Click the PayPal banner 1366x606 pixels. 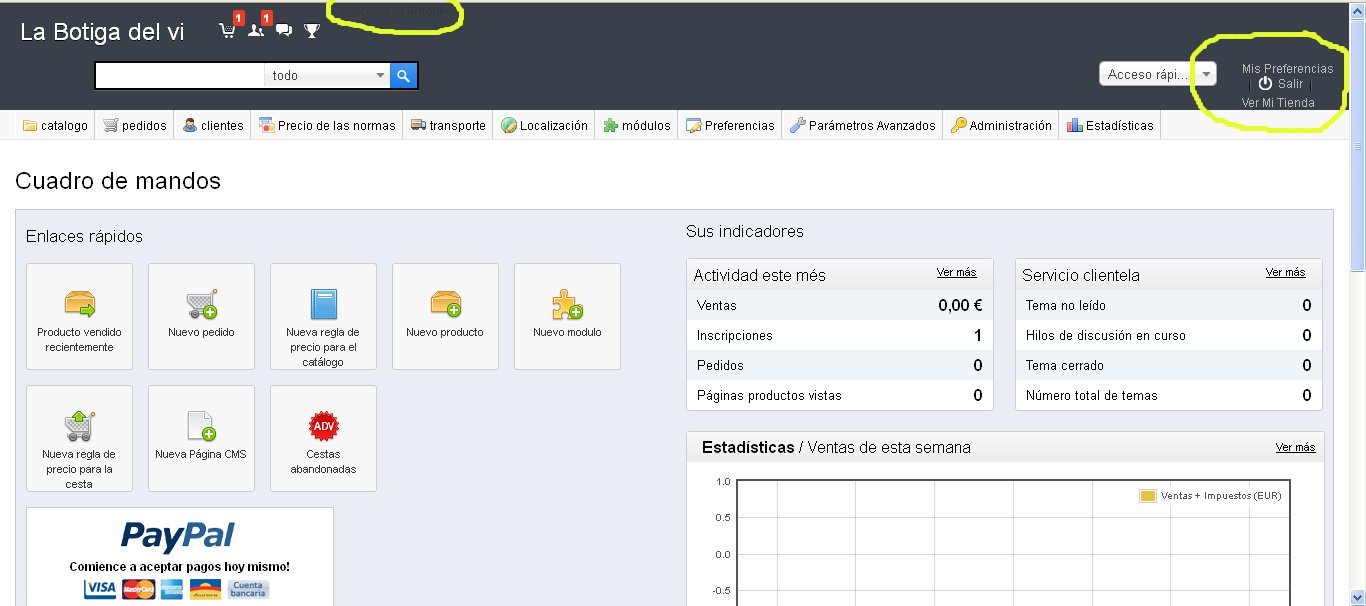180,556
